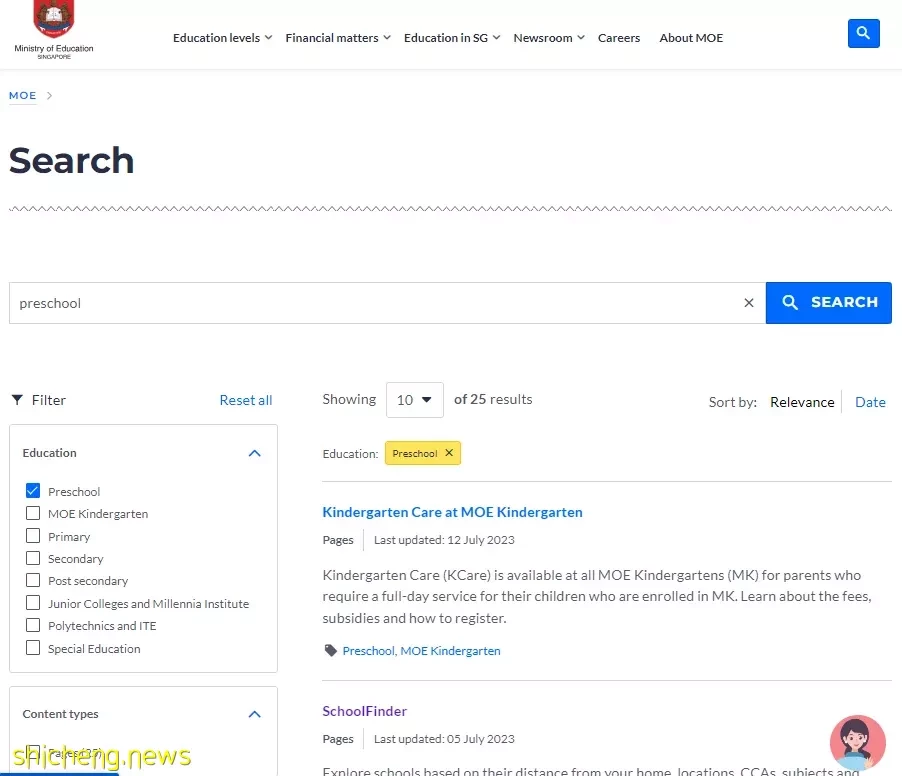Click the 'of 25 results' text

pyautogui.click(x=493, y=399)
